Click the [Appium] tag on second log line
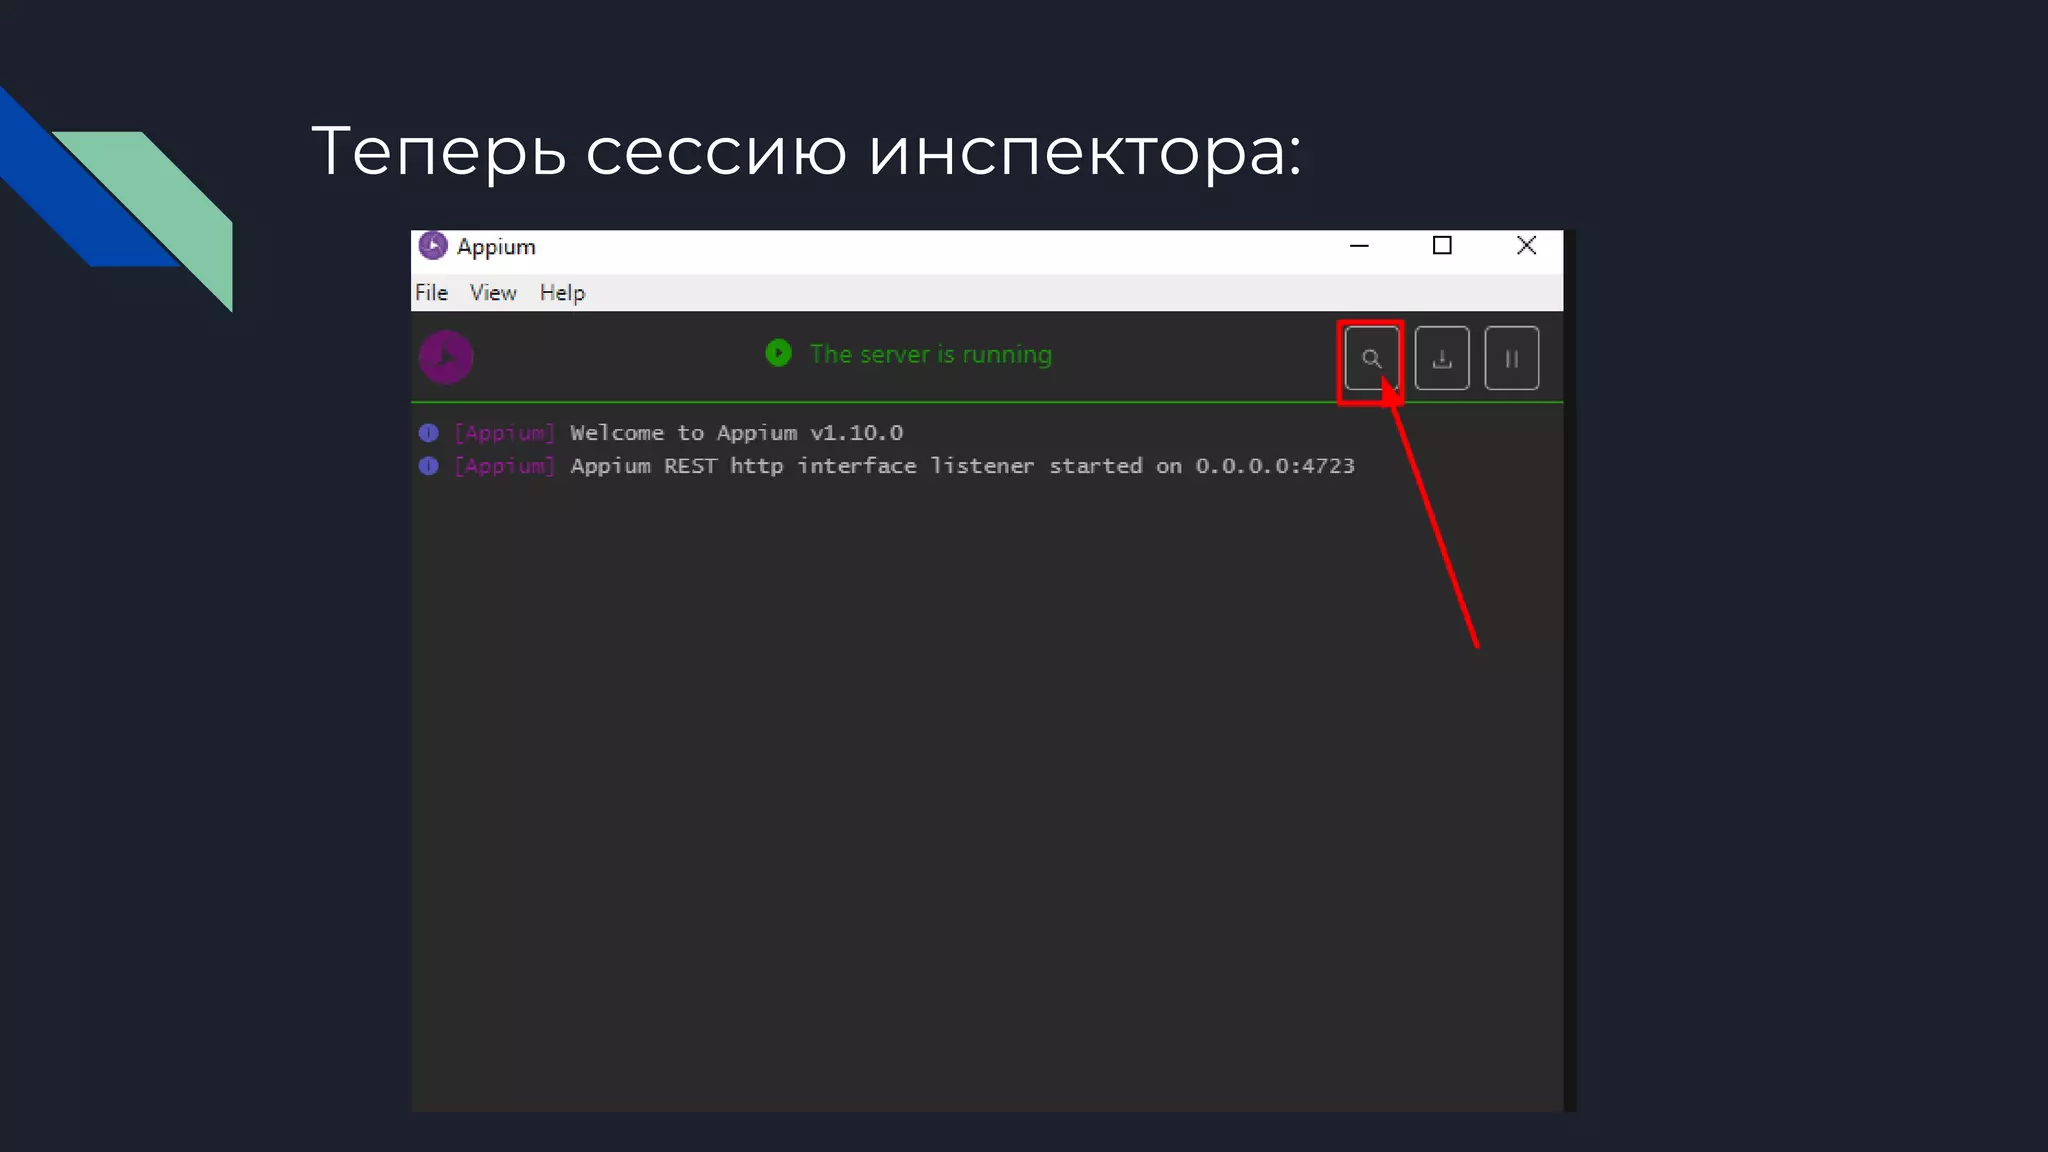The height and width of the screenshot is (1152, 2048). click(x=504, y=466)
